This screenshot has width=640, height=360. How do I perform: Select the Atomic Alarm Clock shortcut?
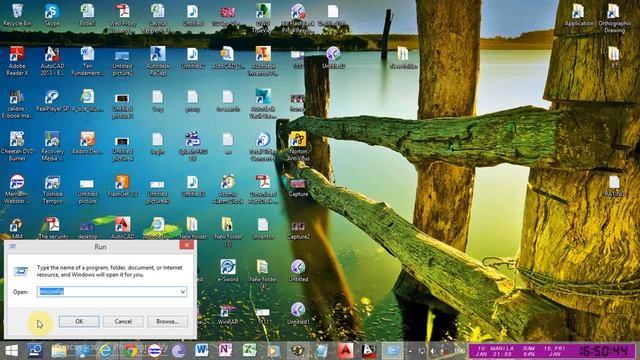tap(228, 189)
